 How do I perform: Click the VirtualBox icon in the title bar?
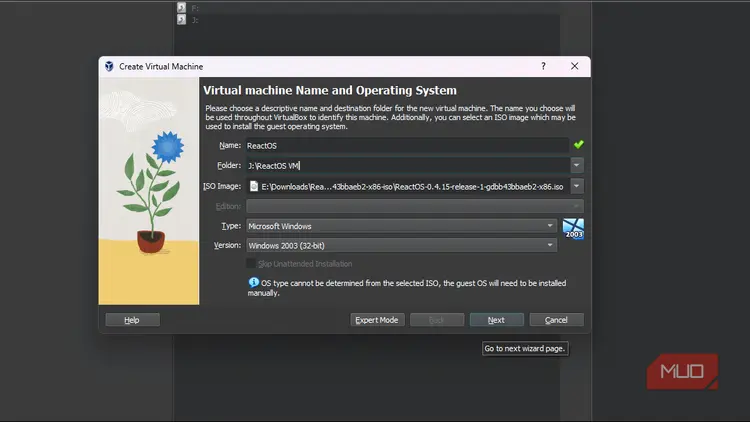[109, 66]
